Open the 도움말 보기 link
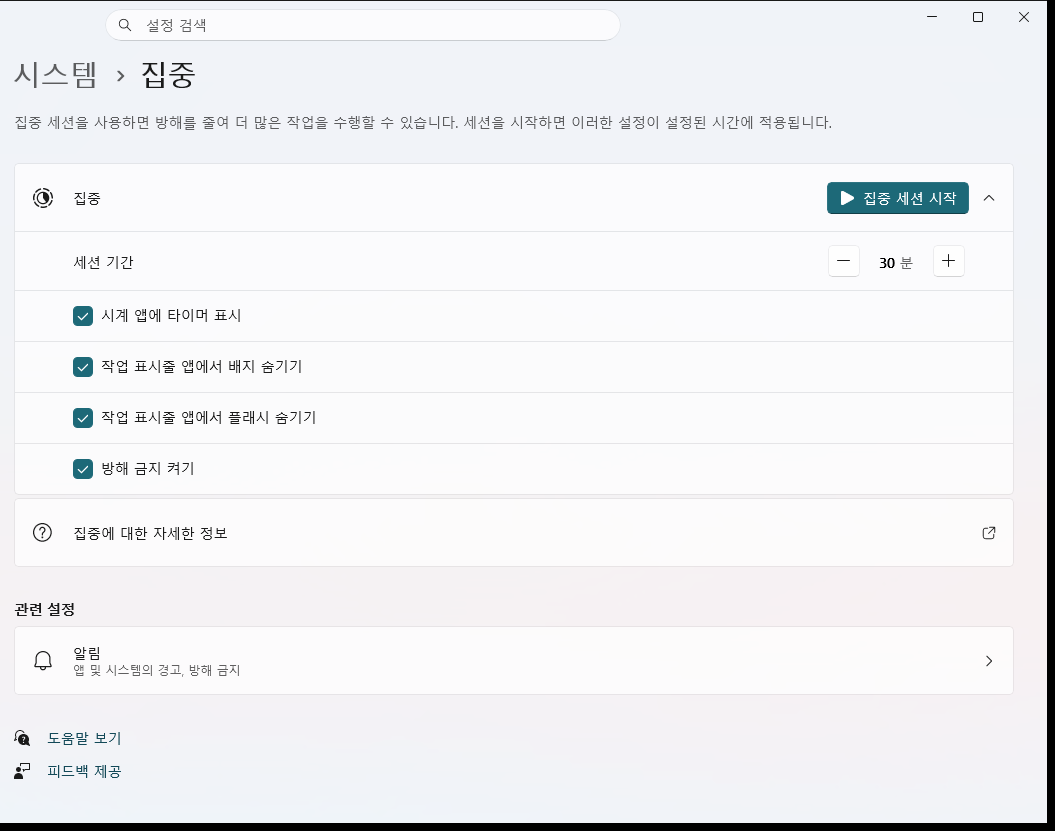 [84, 738]
